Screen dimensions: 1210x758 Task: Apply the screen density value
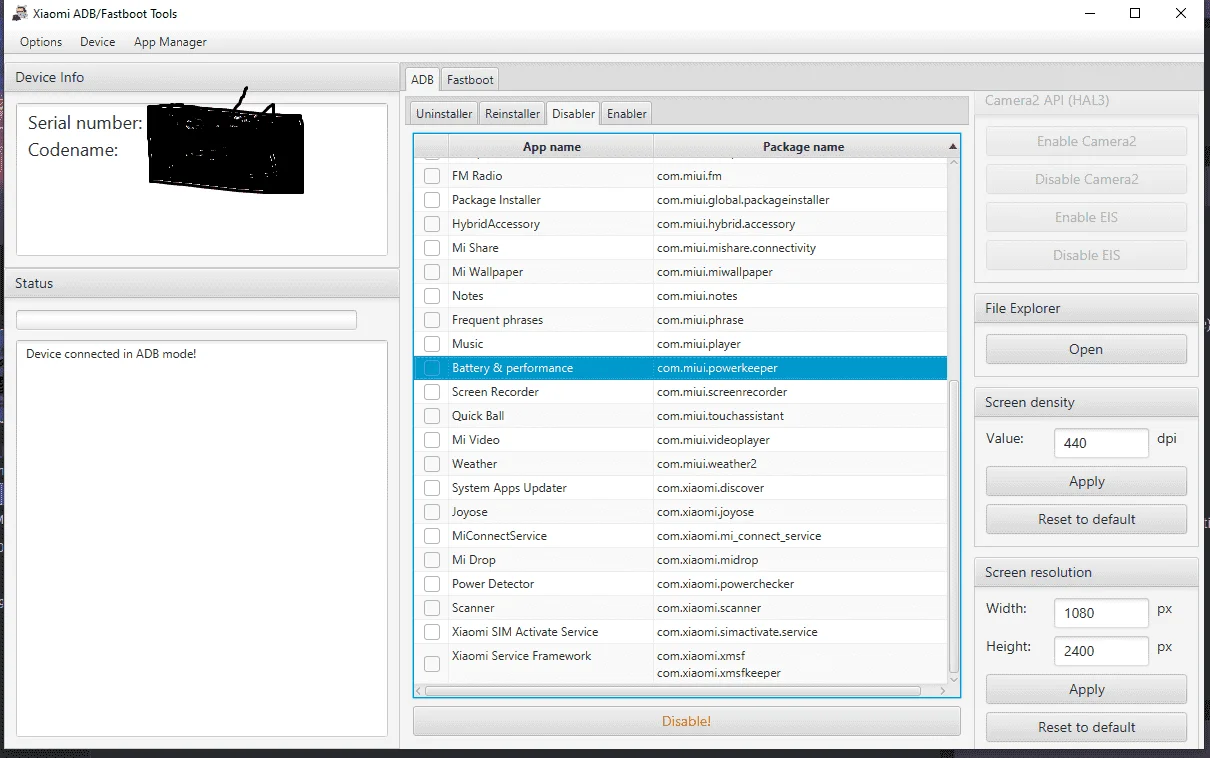tap(1086, 481)
